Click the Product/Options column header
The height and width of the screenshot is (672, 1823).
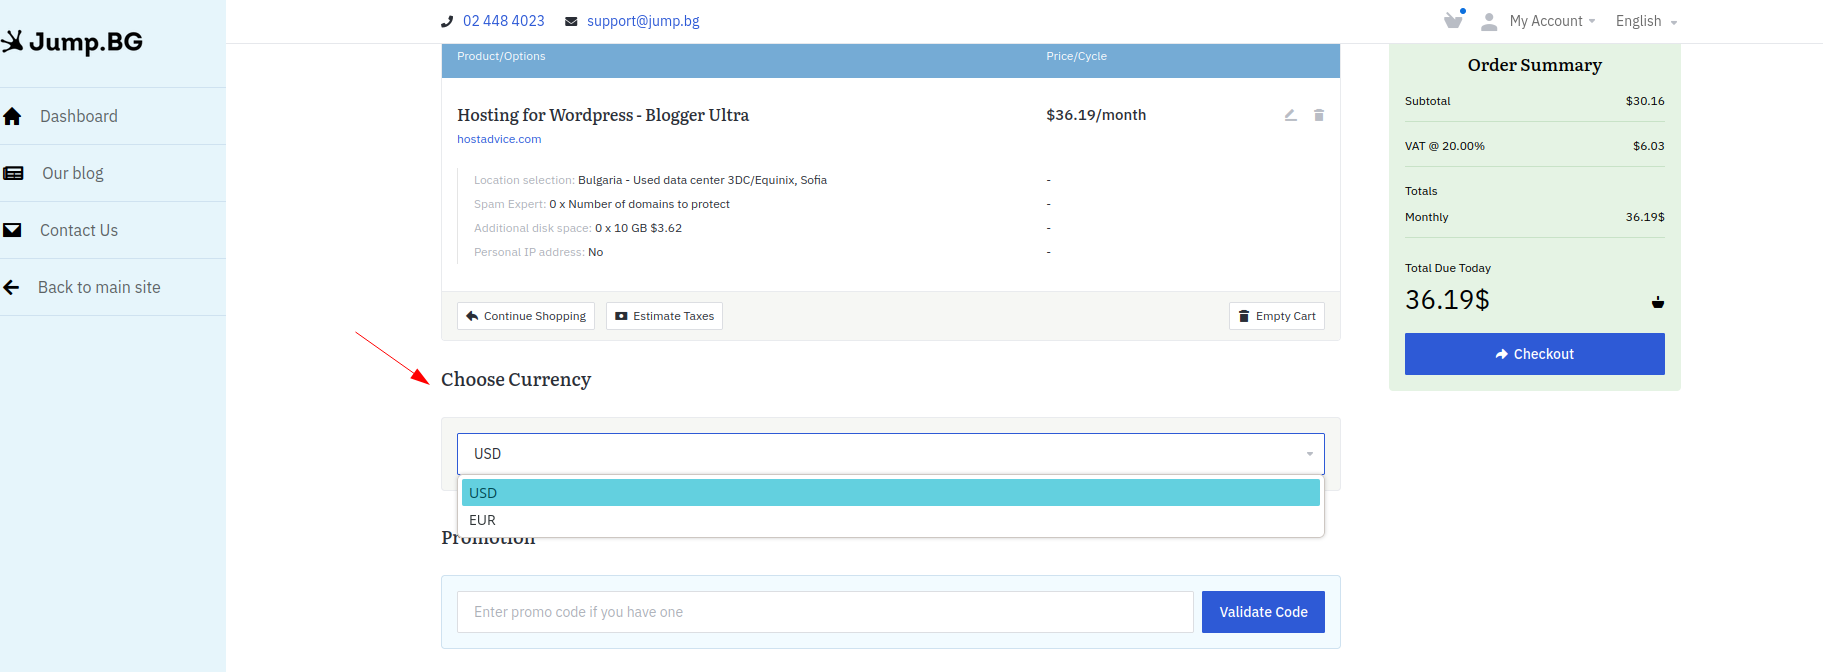(501, 56)
